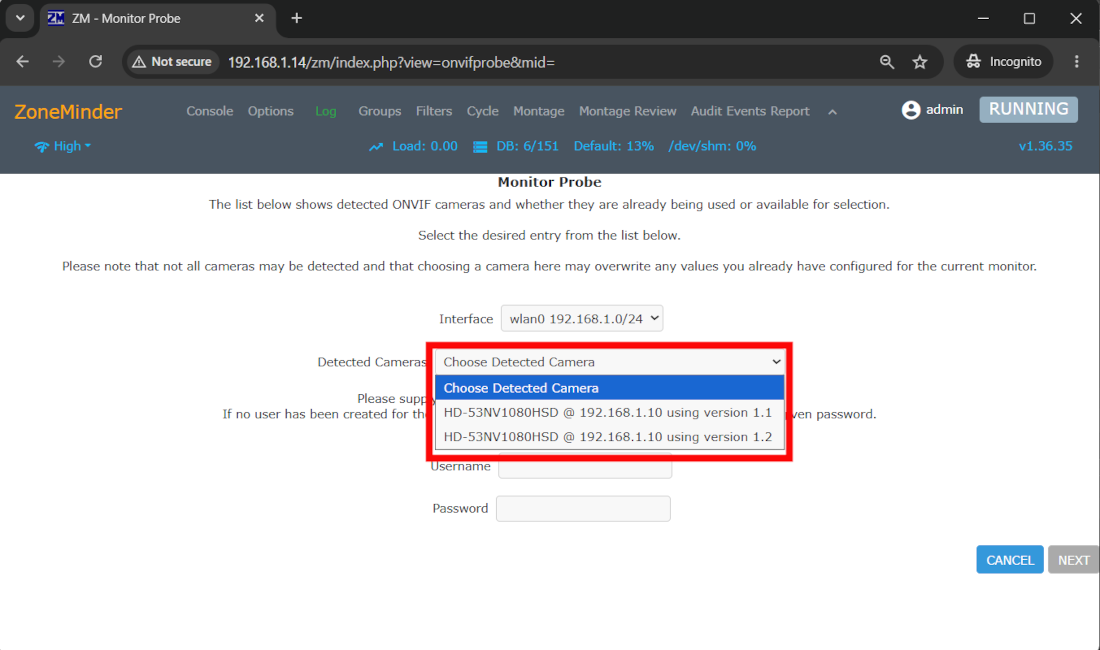Viewport: 1100px width, 650px height.
Task: Click the ZoneMinder logo link
Action: click(68, 111)
